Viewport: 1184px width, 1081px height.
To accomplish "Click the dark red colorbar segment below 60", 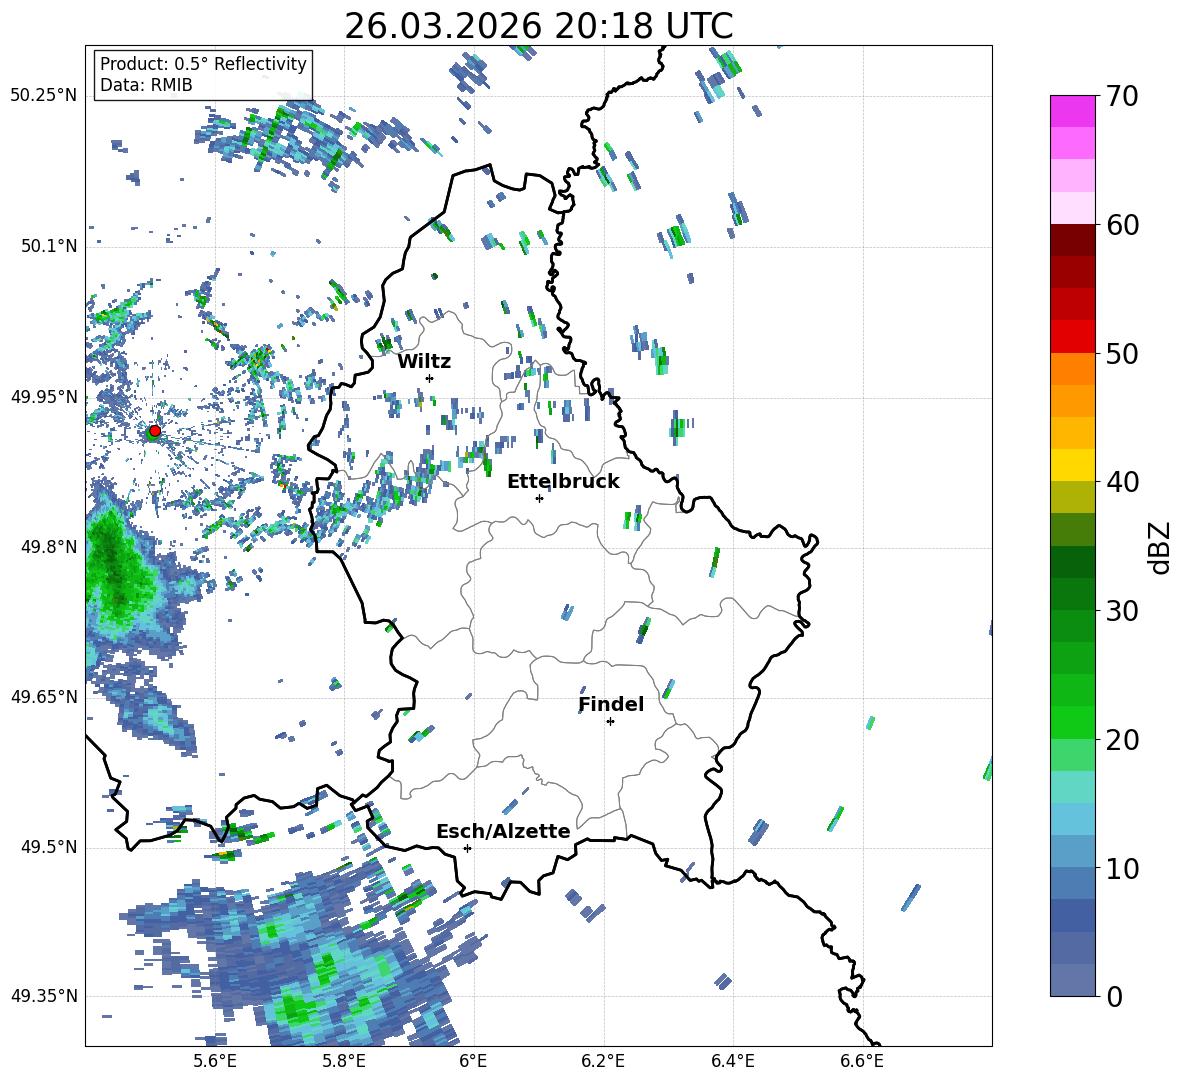I will pyautogui.click(x=1072, y=241).
